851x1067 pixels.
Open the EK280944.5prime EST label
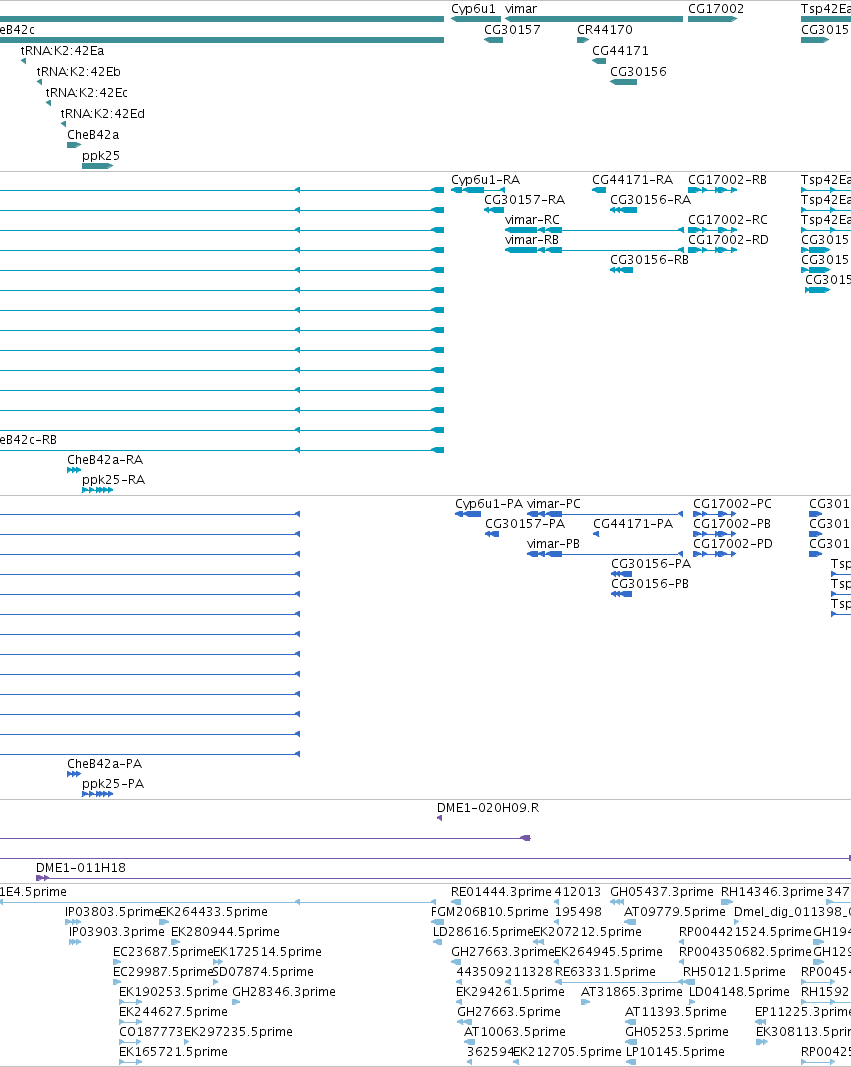pyautogui.click(x=225, y=932)
